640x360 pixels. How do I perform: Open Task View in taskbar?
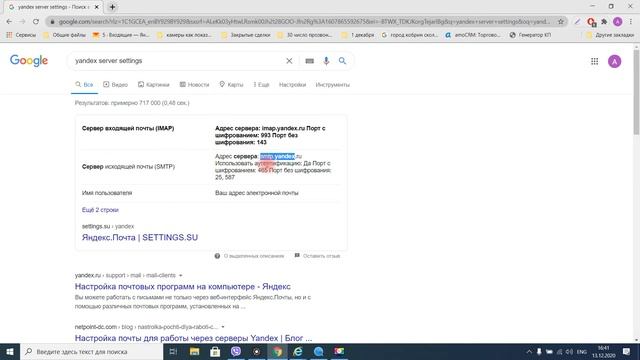coord(173,351)
